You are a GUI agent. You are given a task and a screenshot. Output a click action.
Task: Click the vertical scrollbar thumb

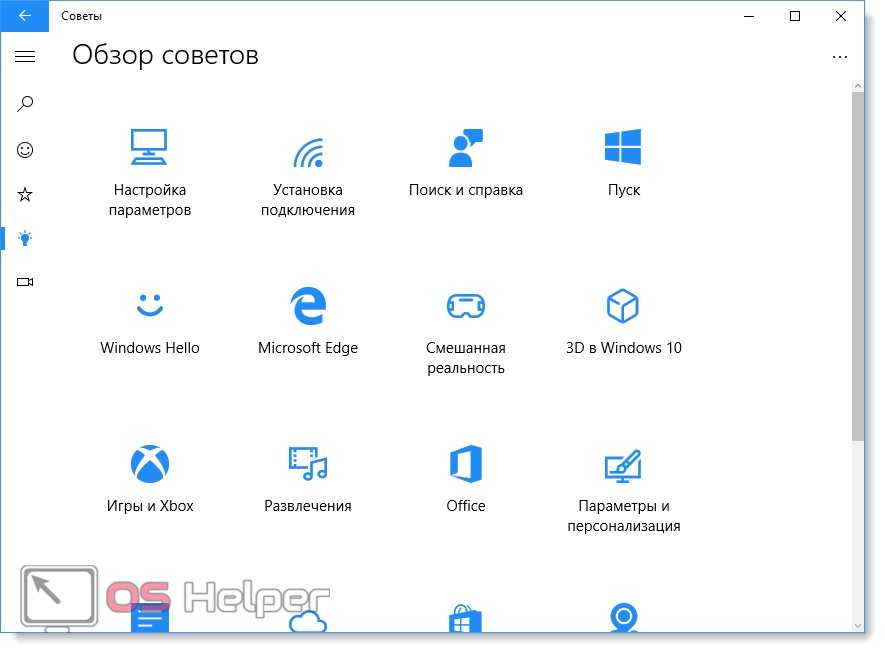click(x=857, y=265)
